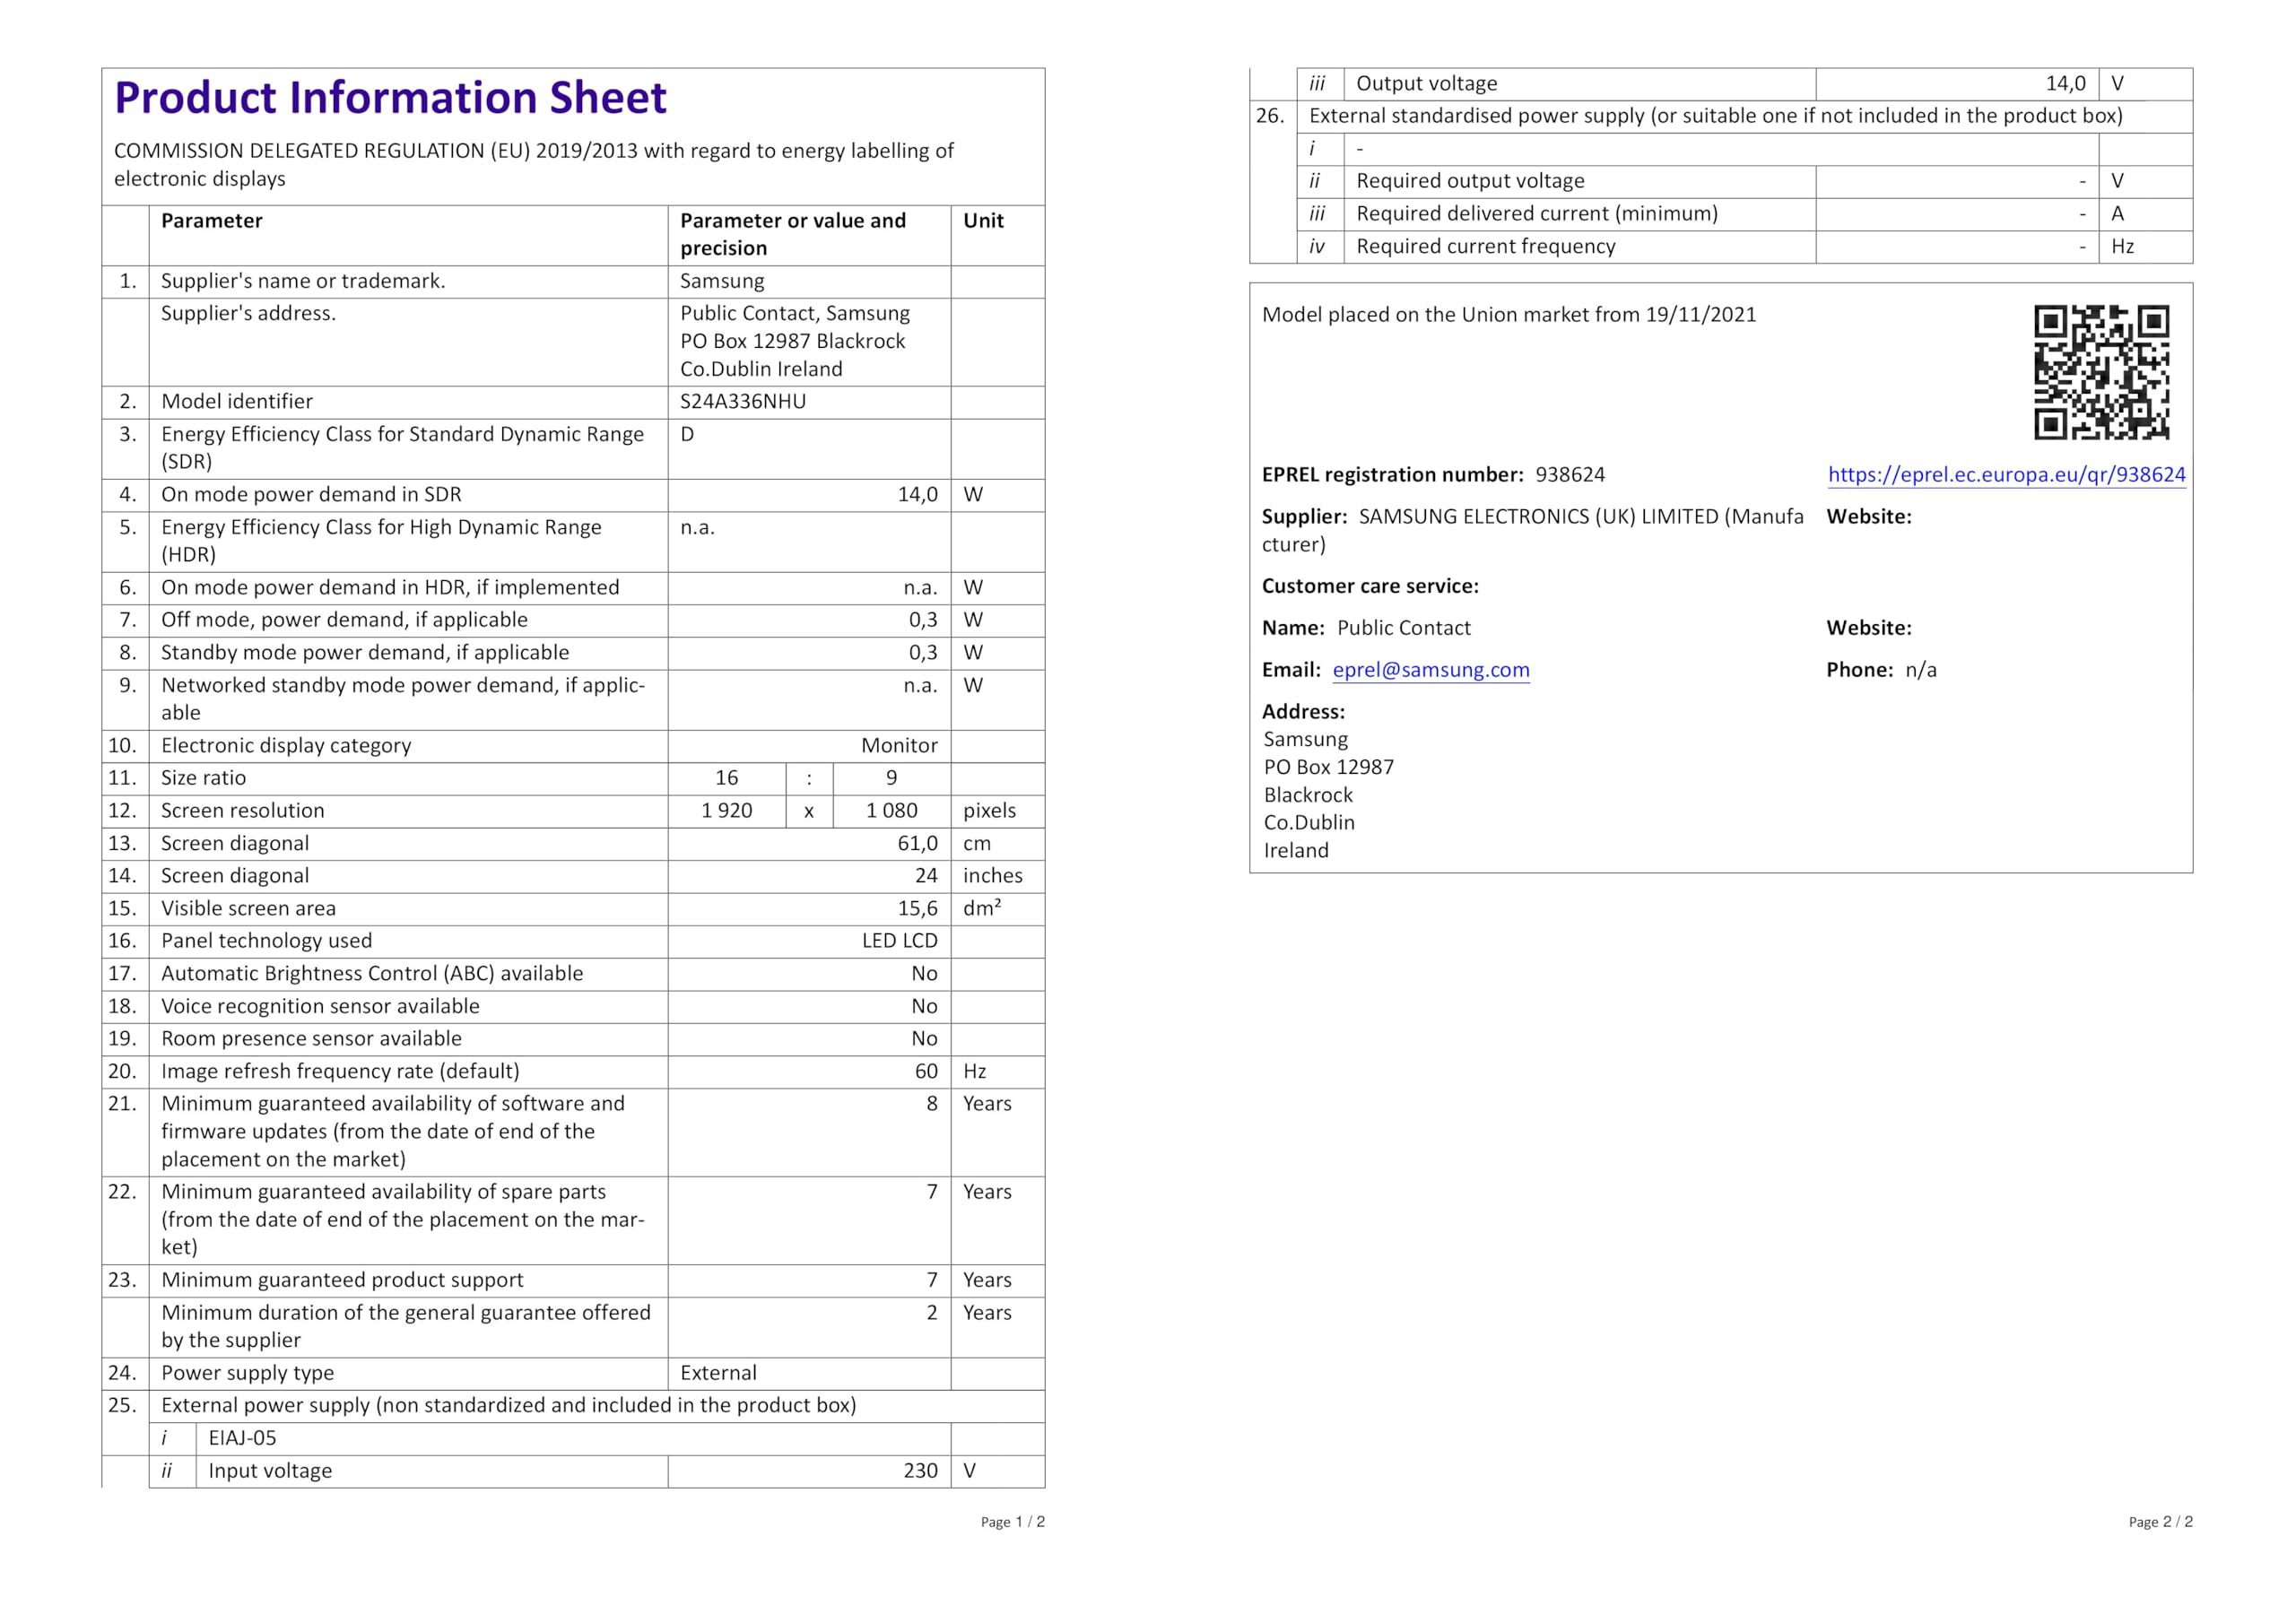Select the 61,0 cm screen diagonal value
Image resolution: width=2296 pixels, height=1623 pixels.
pos(917,844)
